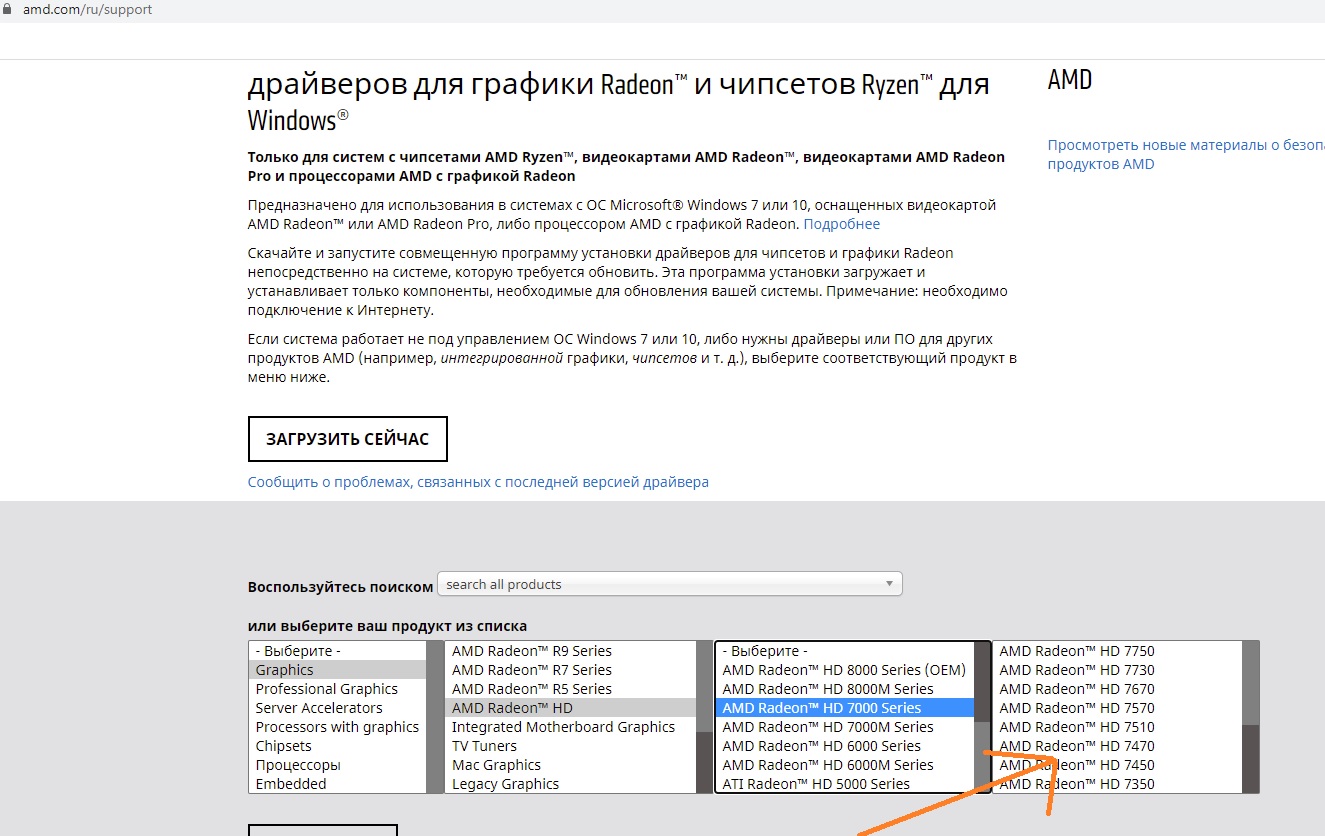The height and width of the screenshot is (836, 1325).
Task: Choose the first list's - Выберите - entry
Action: pos(337,651)
